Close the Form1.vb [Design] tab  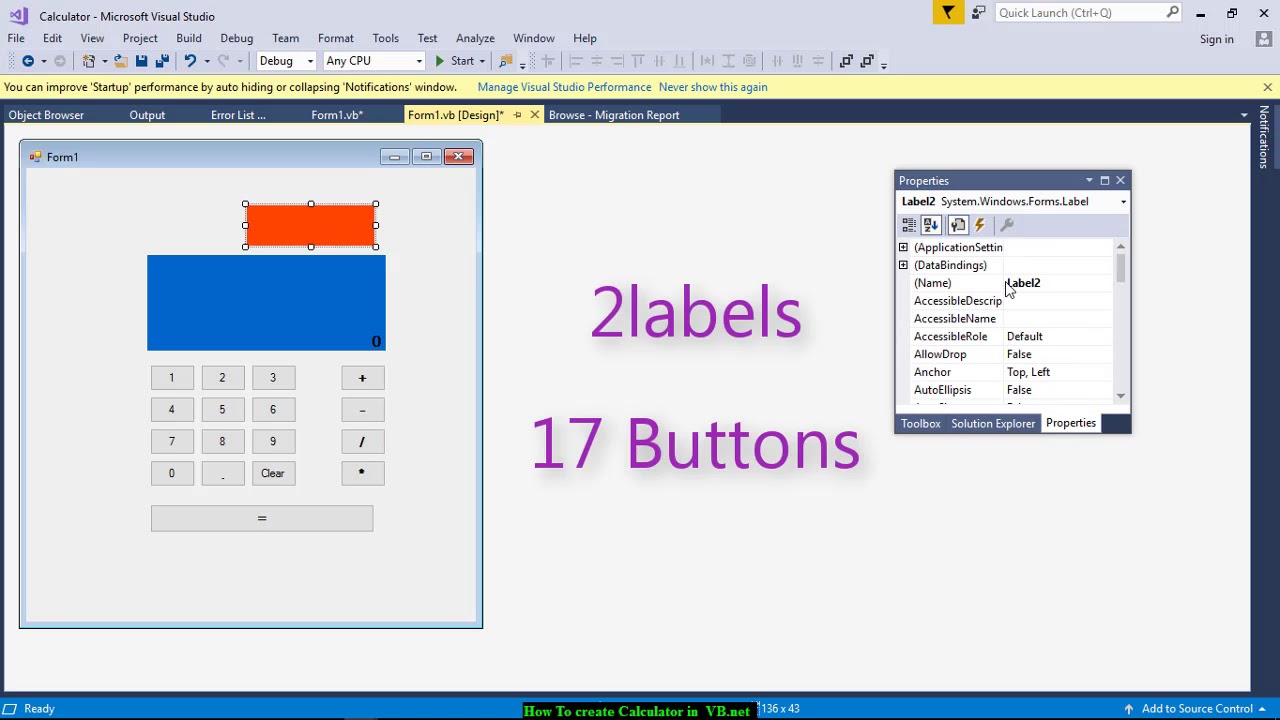534,115
